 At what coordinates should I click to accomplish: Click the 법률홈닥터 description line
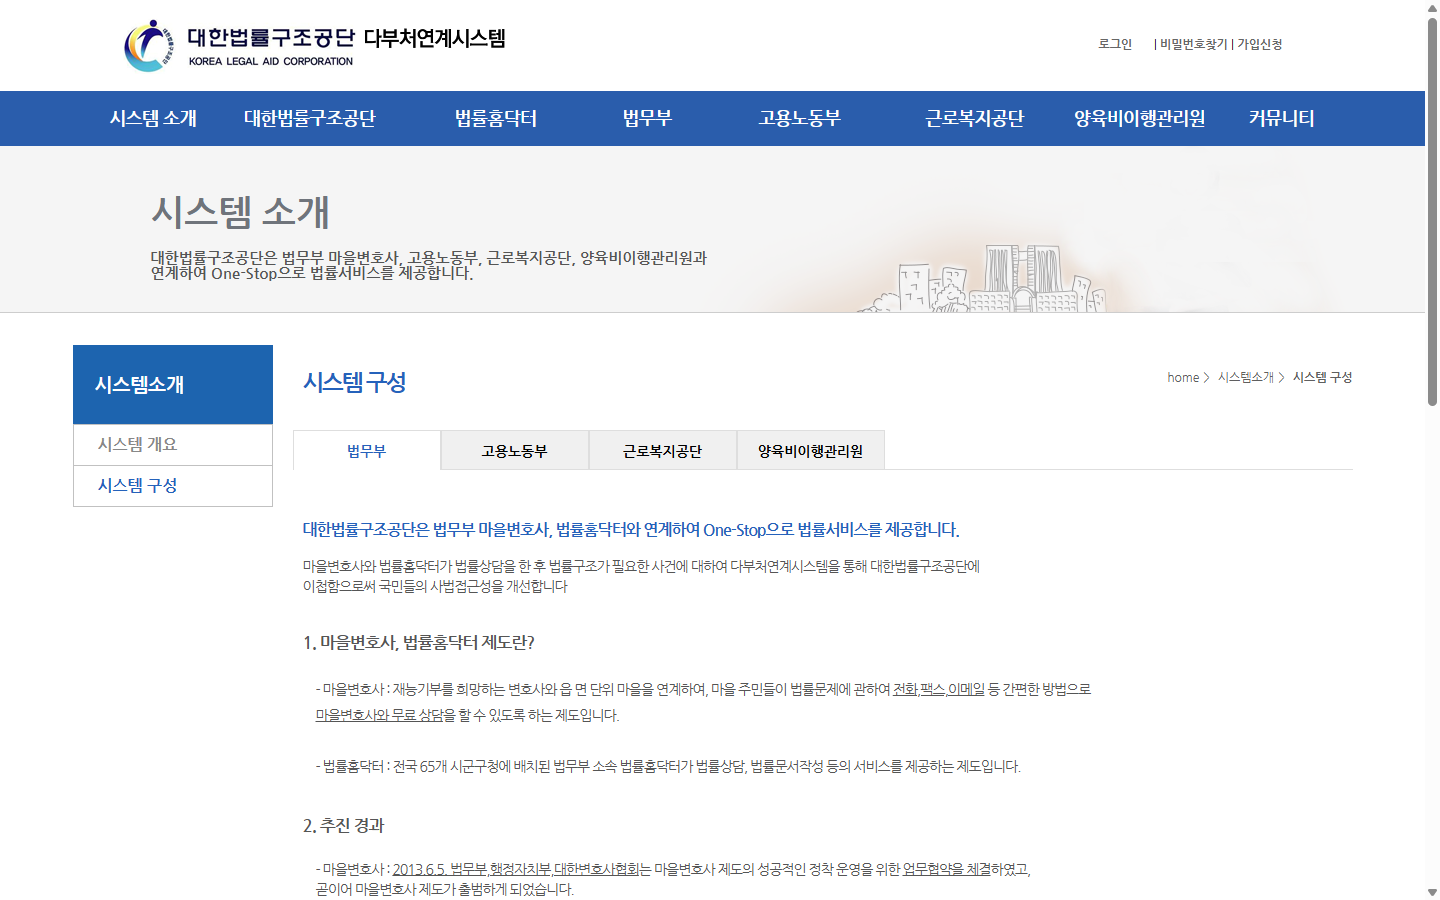pos(668,766)
